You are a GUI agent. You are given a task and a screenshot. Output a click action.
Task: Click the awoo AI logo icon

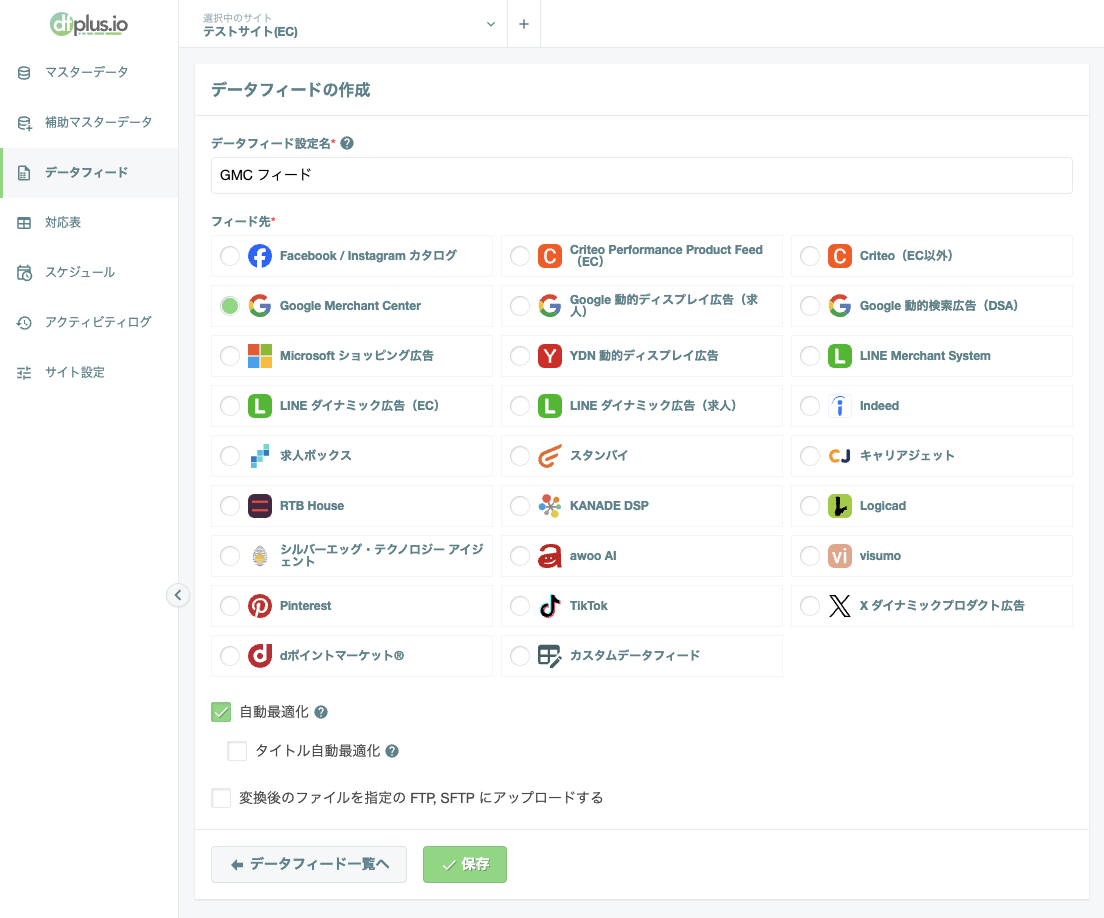coord(550,555)
